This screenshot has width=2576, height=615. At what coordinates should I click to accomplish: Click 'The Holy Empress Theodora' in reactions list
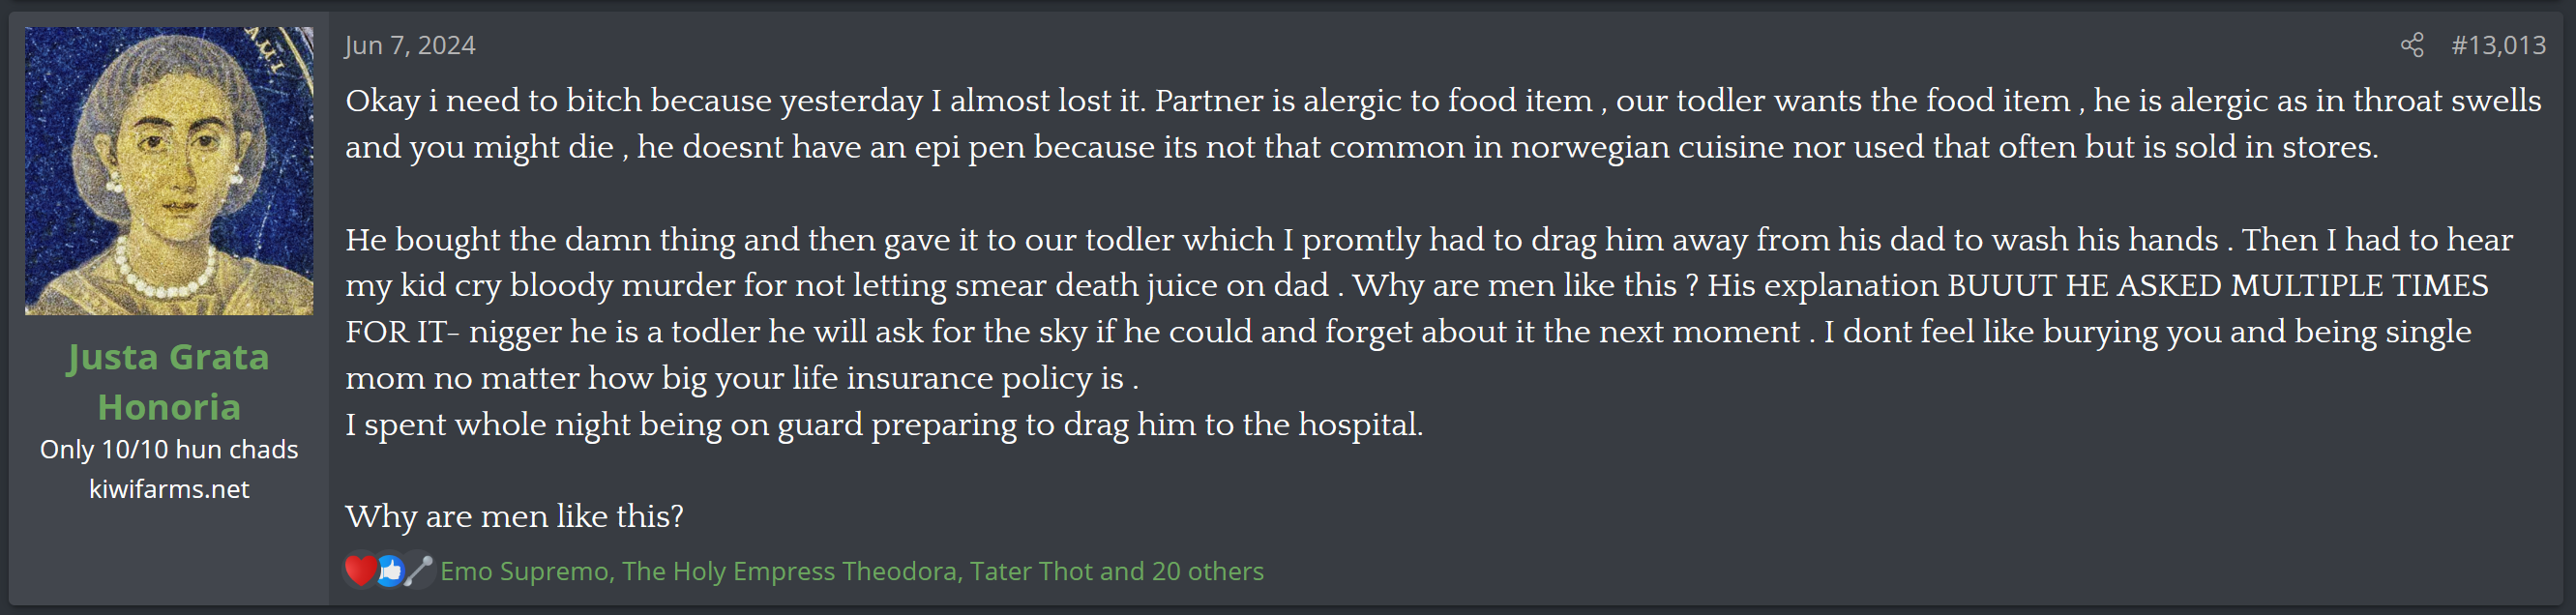[x=788, y=571]
